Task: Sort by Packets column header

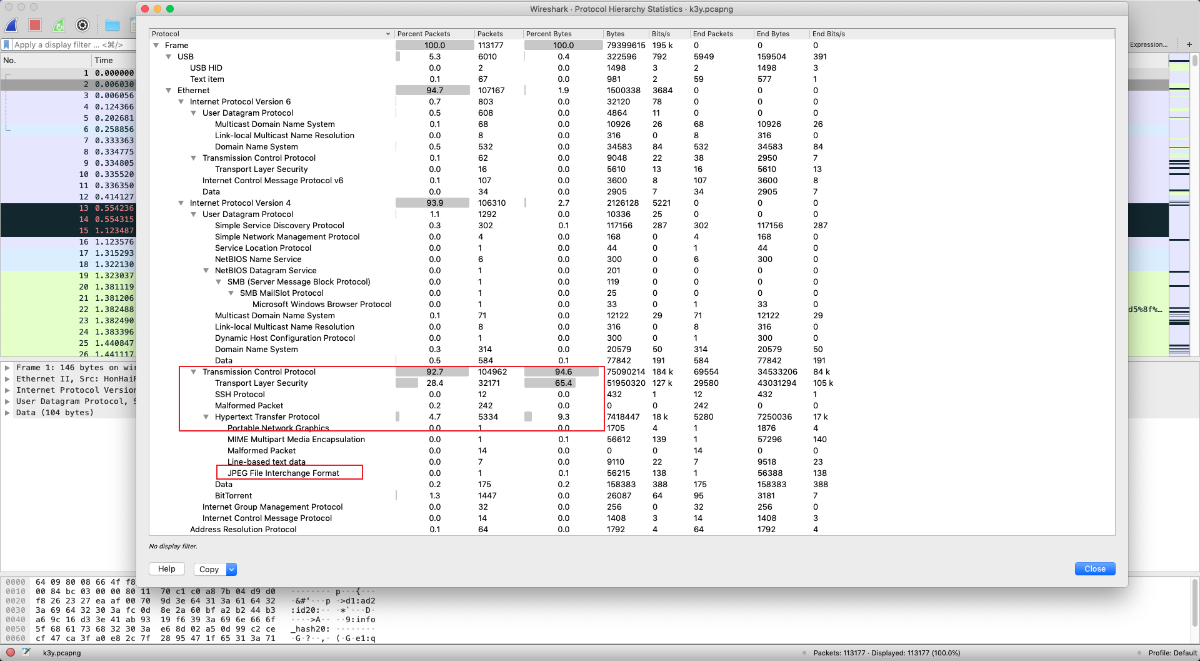Action: [499, 34]
